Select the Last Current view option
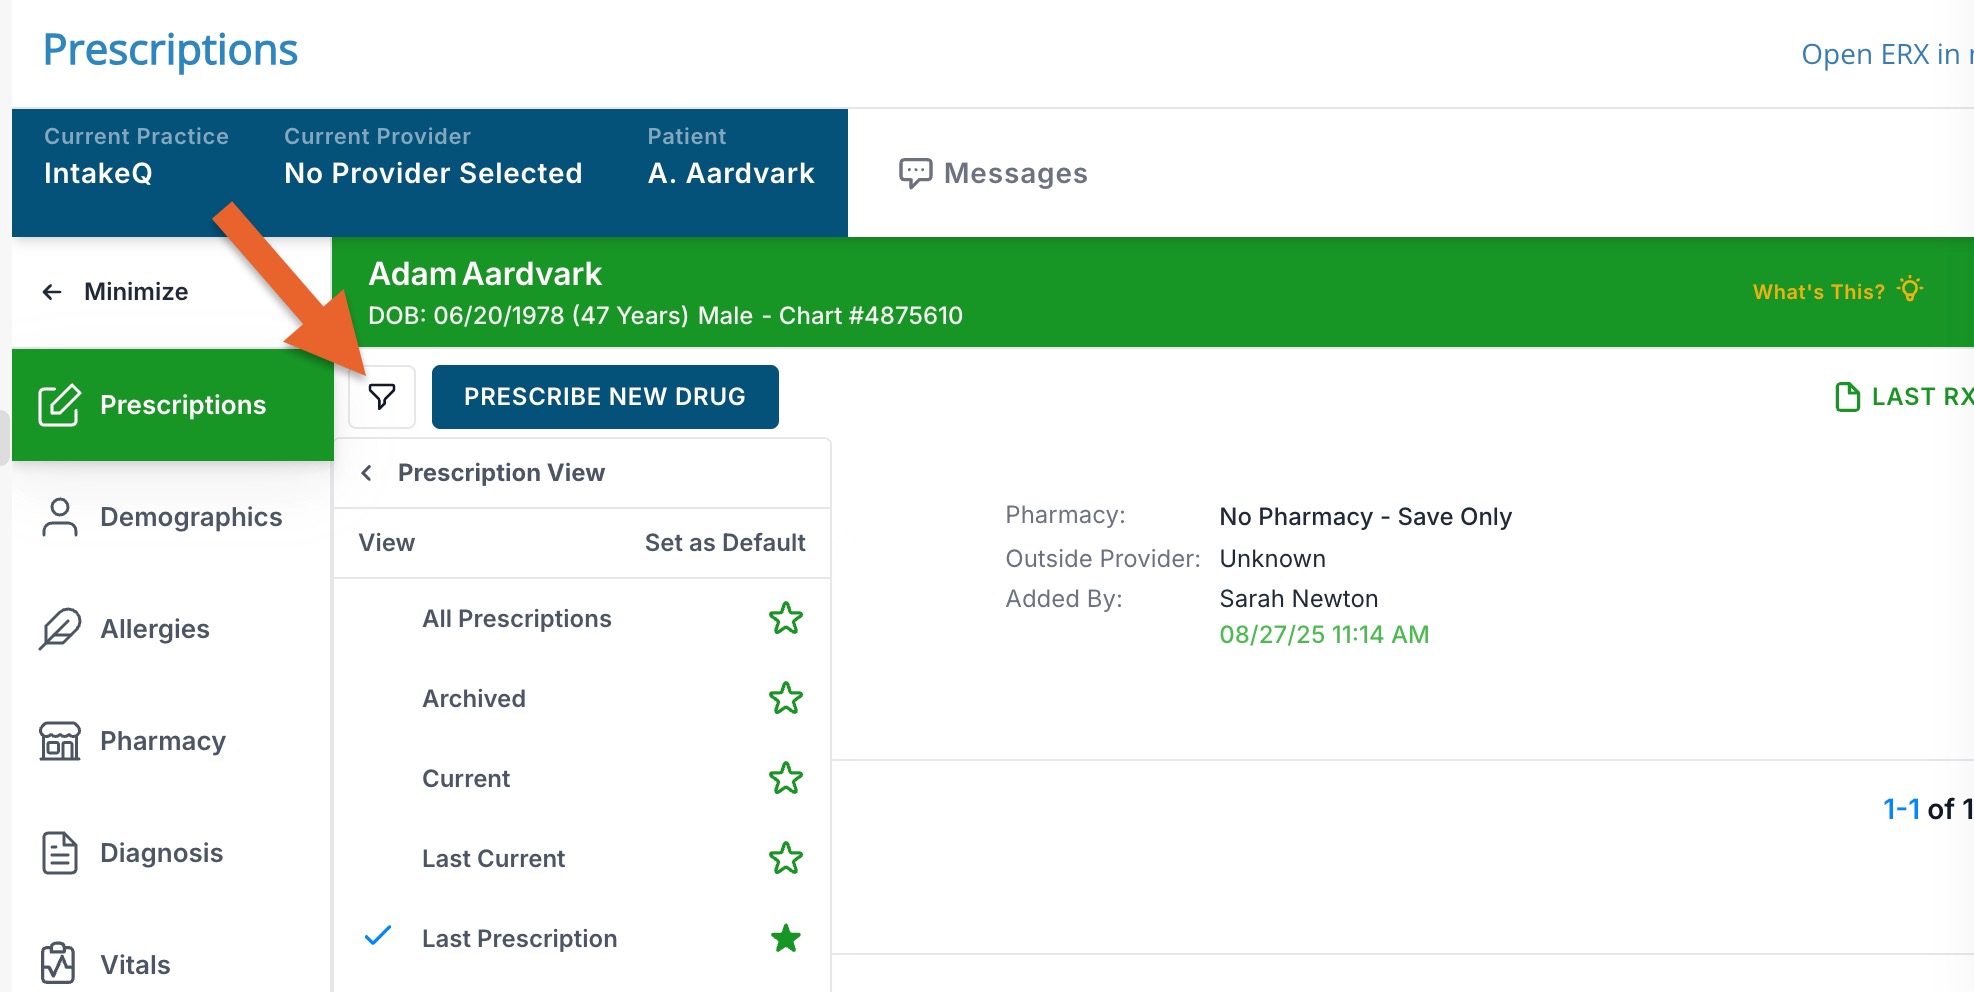 [x=493, y=859]
